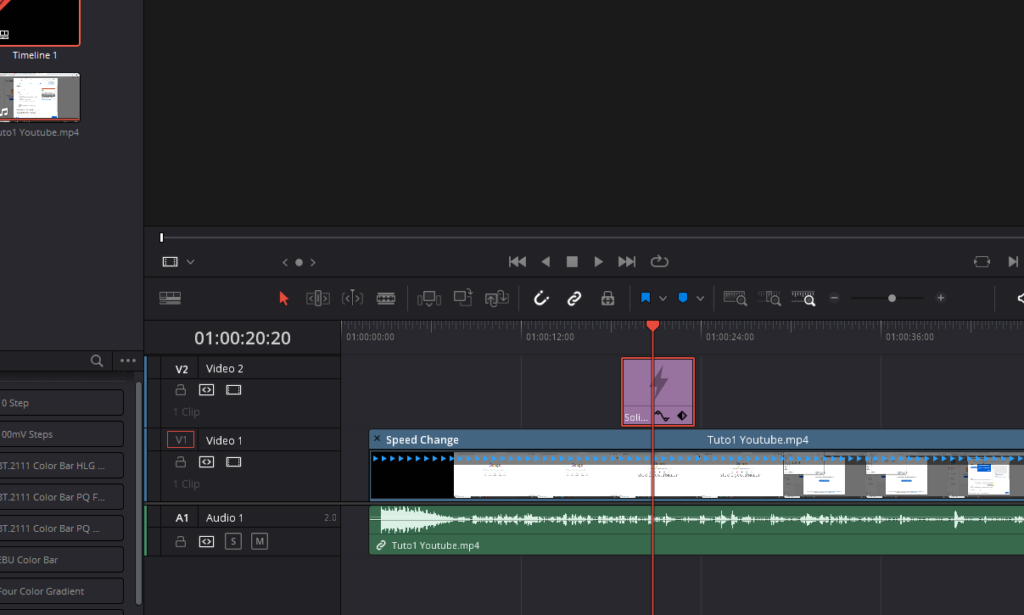1024x615 pixels.
Task: Disable the Video 1 track
Action: click(x=233, y=462)
